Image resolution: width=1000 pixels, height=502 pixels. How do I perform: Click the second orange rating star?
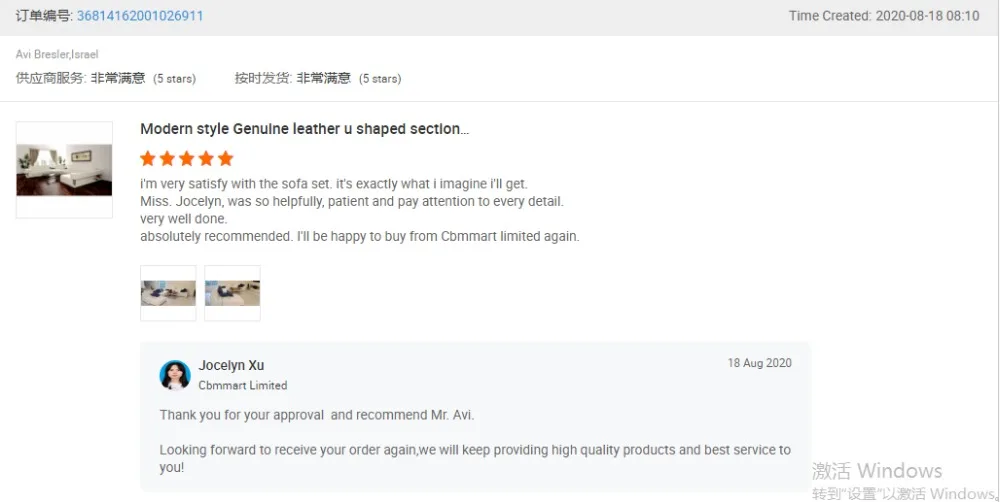pyautogui.click(x=167, y=158)
